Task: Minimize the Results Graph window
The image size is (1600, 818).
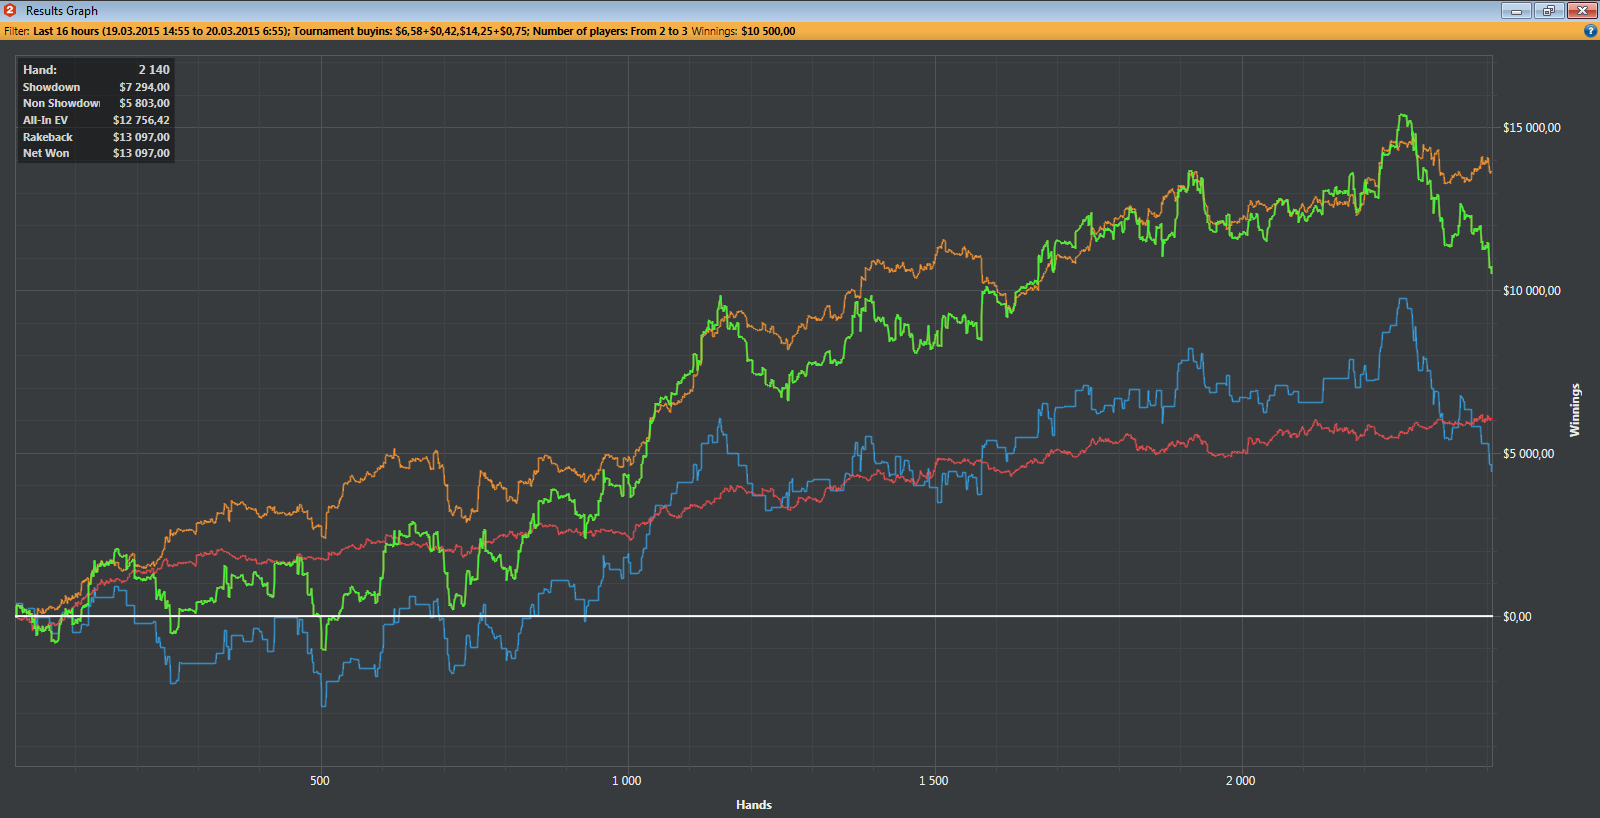Action: tap(1516, 11)
